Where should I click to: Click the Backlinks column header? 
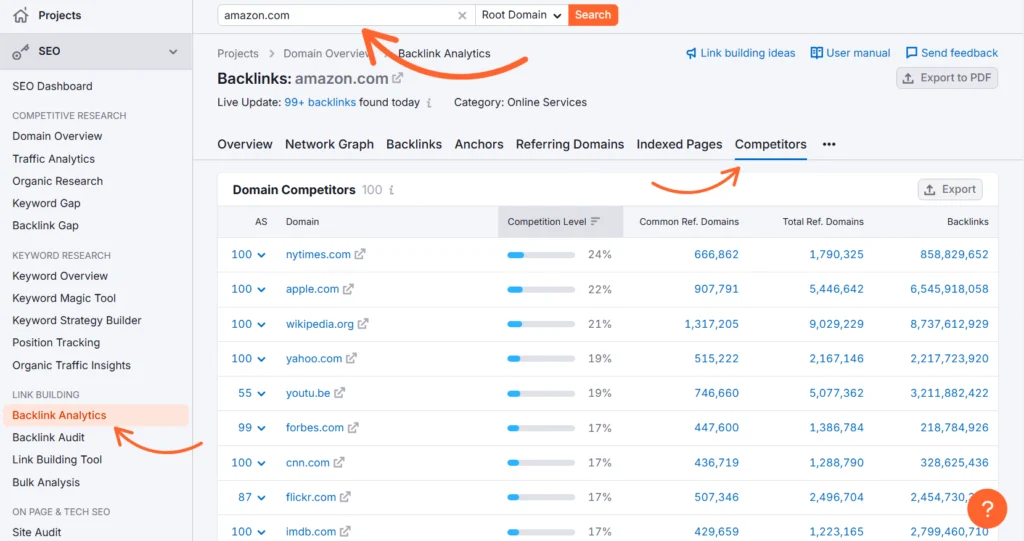[x=967, y=221]
